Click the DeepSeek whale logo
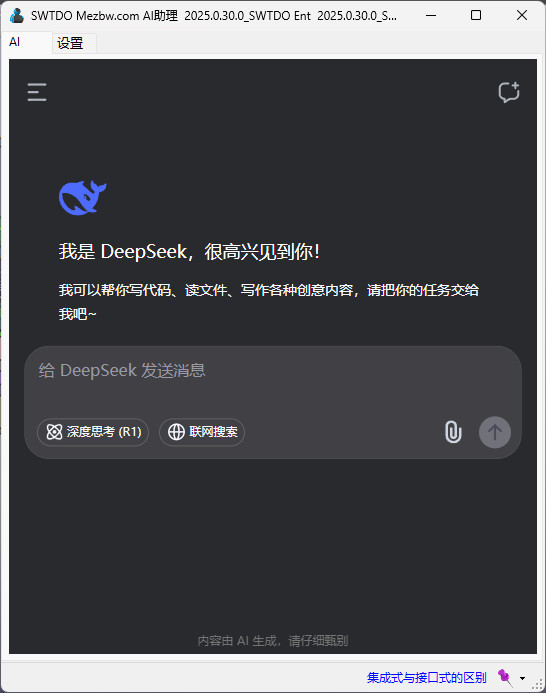This screenshot has width=546, height=693. pos(83,197)
